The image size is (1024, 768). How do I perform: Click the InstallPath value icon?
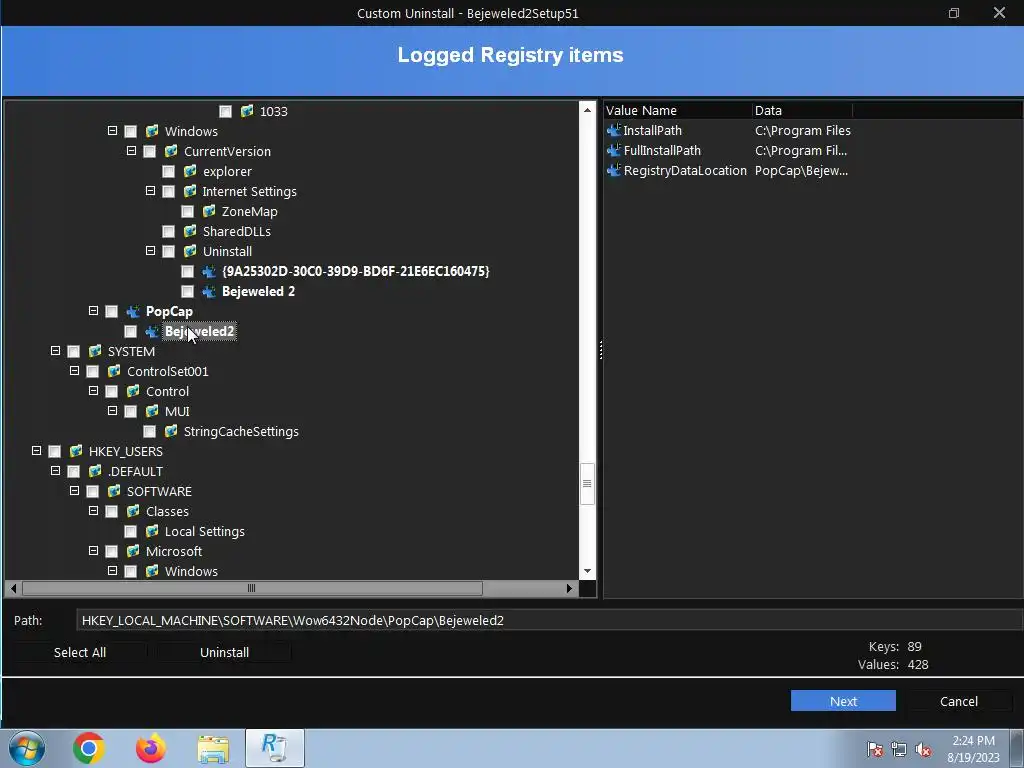coord(613,131)
